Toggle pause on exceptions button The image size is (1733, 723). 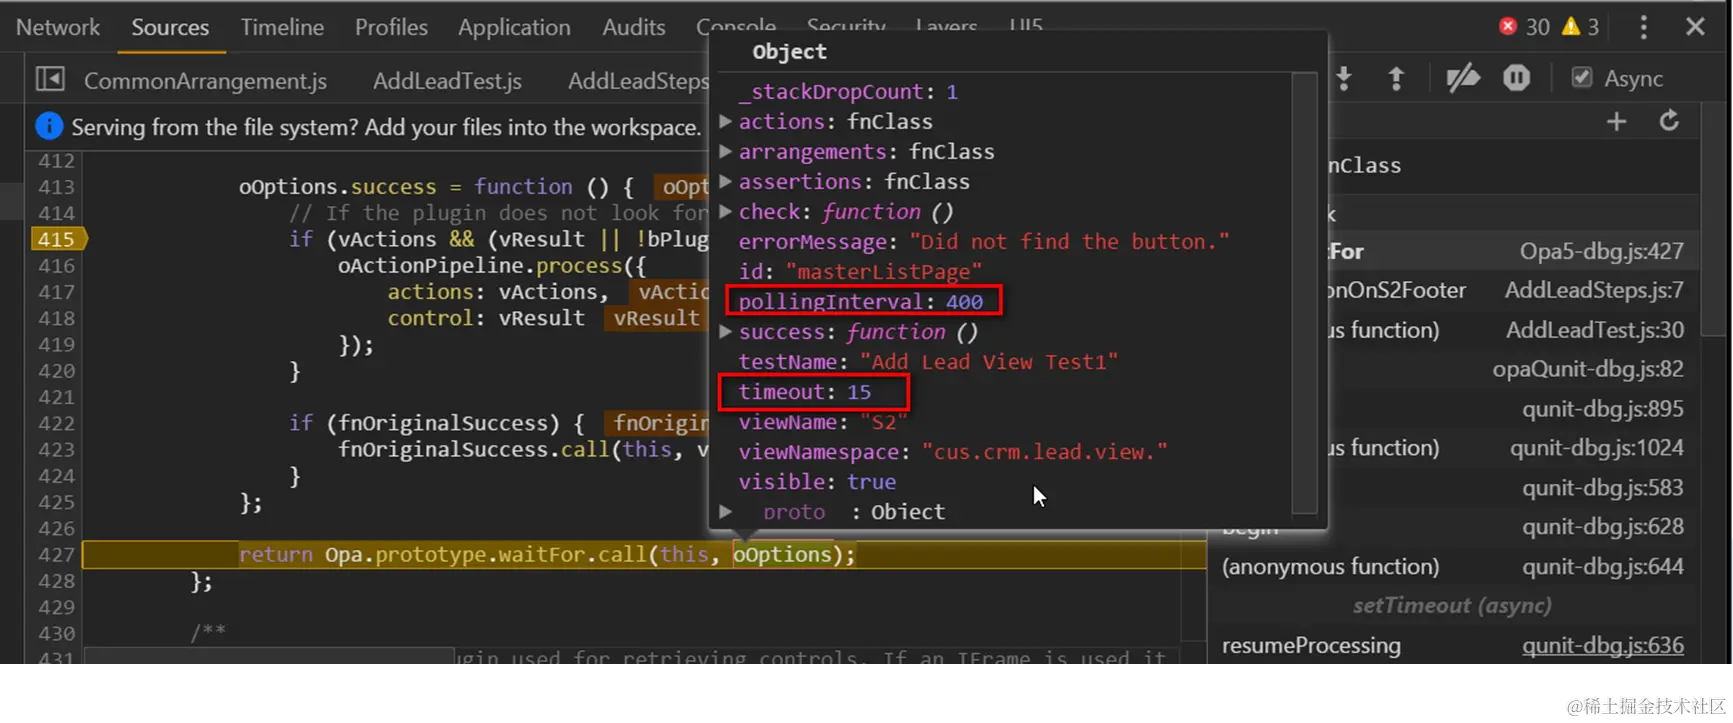click(x=1516, y=78)
